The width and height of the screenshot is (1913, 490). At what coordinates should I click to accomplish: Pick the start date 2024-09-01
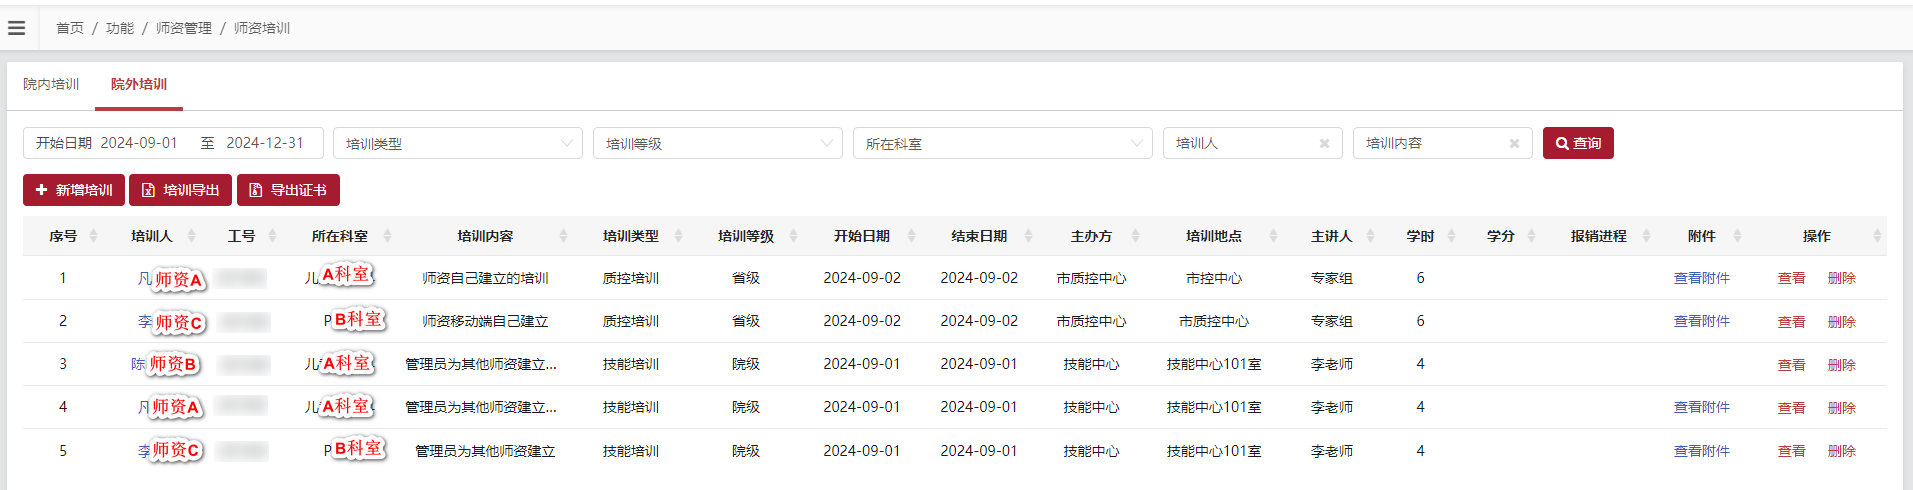(x=139, y=143)
